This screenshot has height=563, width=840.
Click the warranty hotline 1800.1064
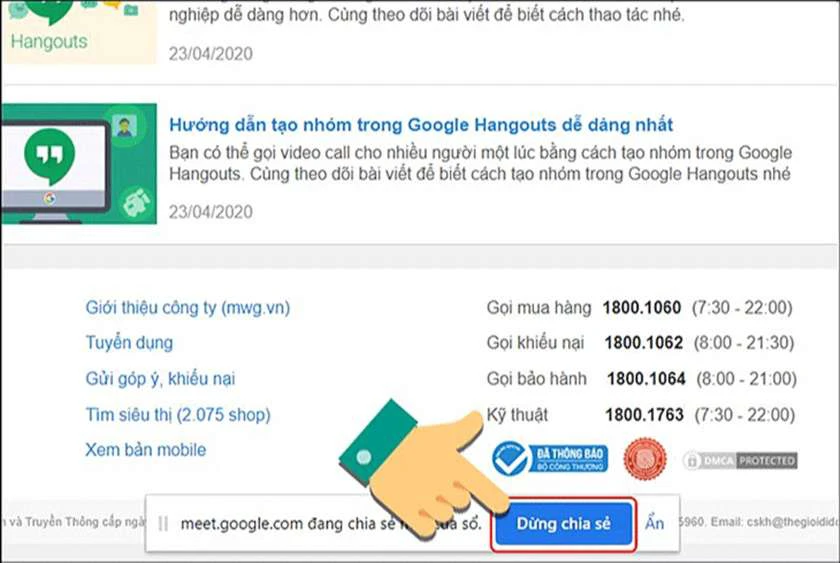646,379
